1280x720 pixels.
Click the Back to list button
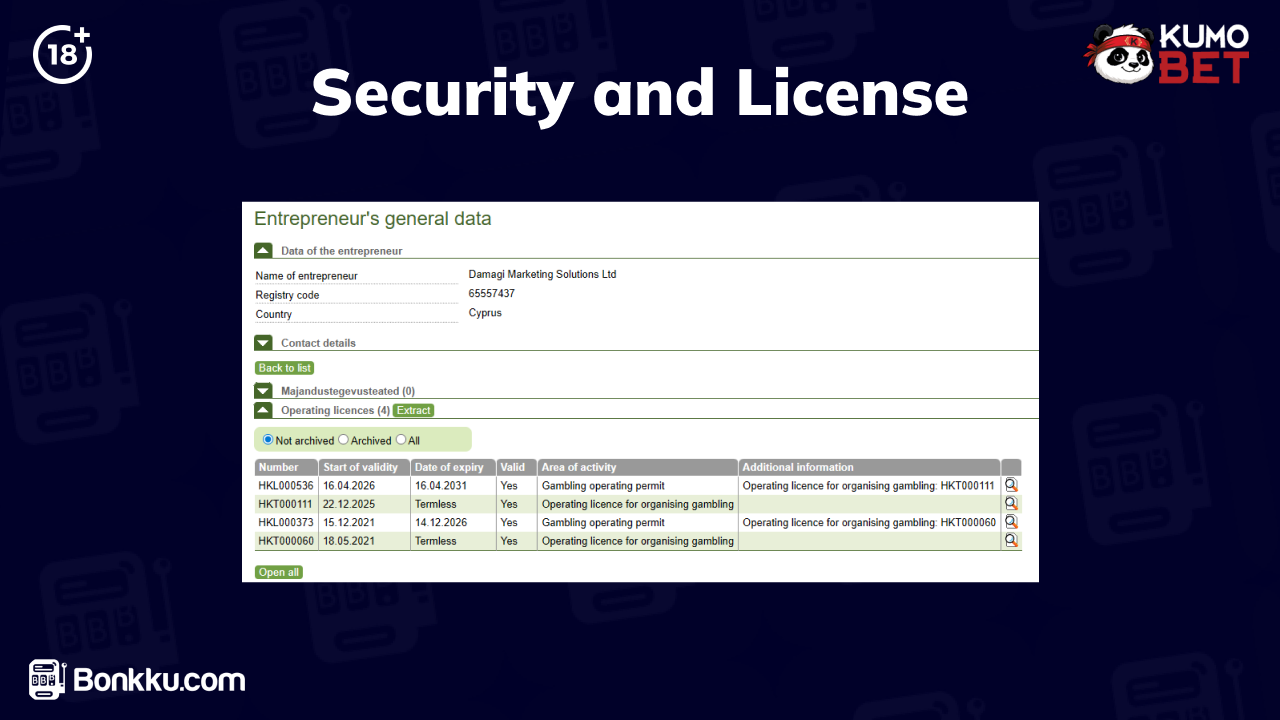285,368
